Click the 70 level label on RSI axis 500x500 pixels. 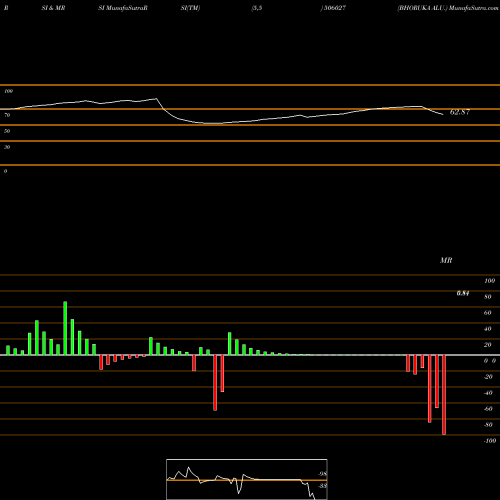pyautogui.click(x=7, y=115)
